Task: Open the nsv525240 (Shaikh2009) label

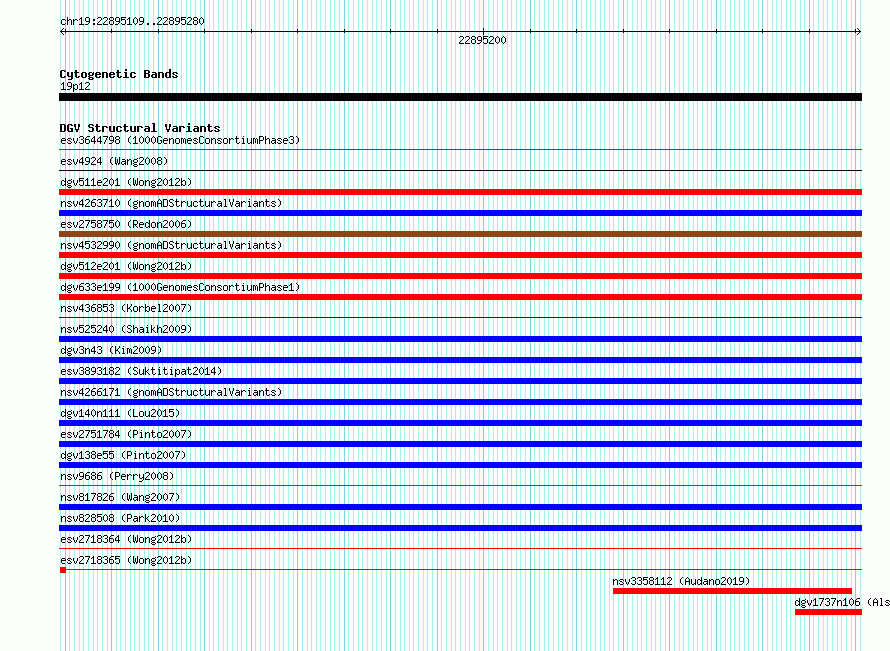Action: 126,329
